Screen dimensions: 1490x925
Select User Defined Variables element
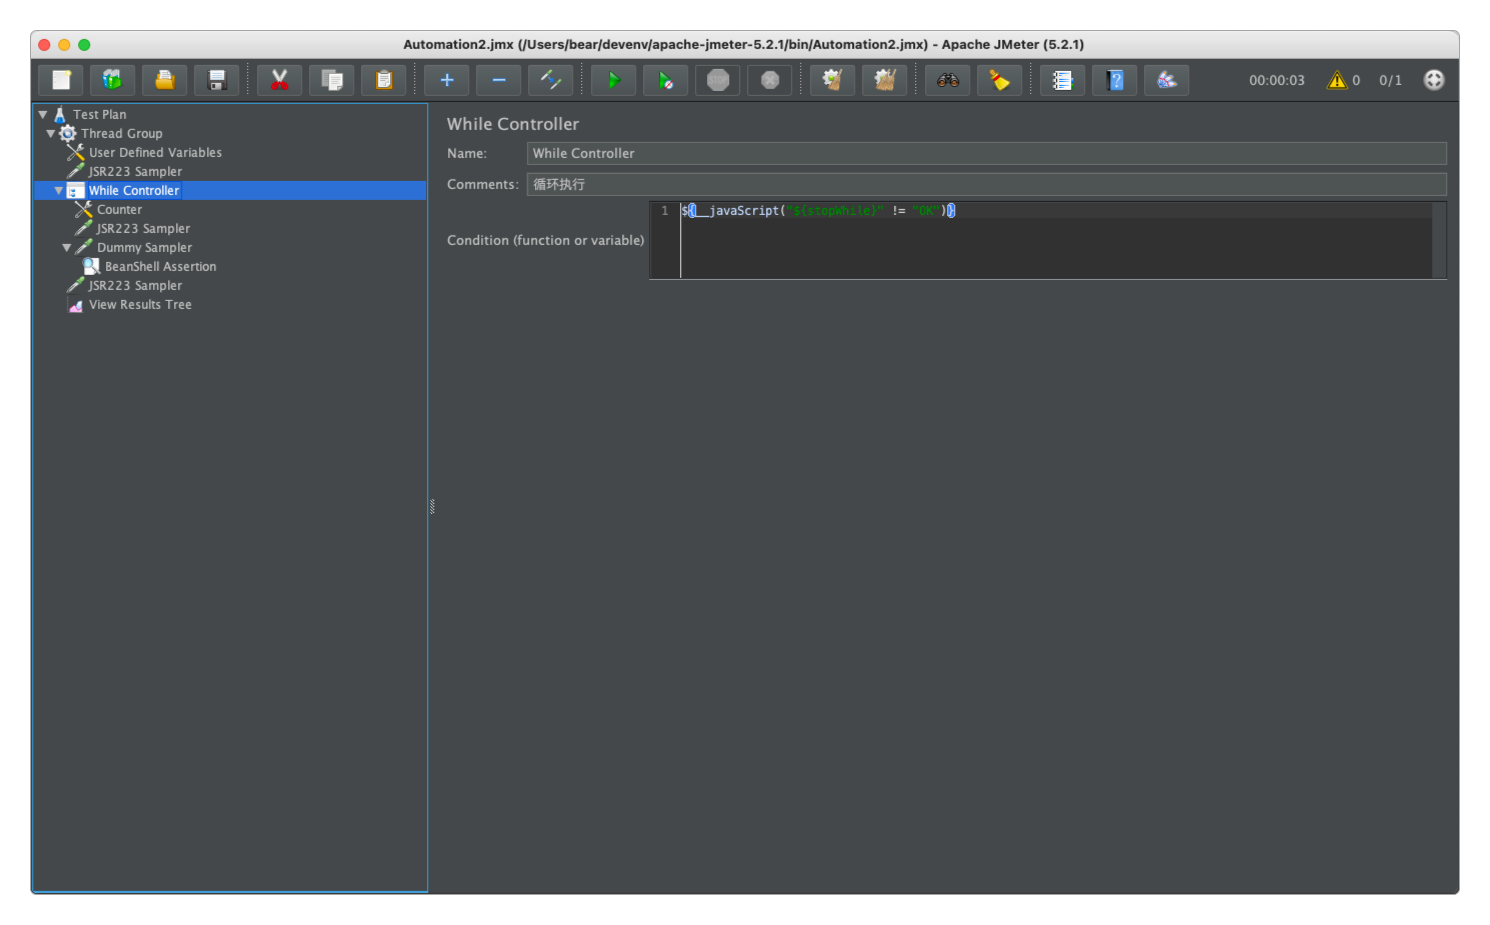click(x=155, y=153)
